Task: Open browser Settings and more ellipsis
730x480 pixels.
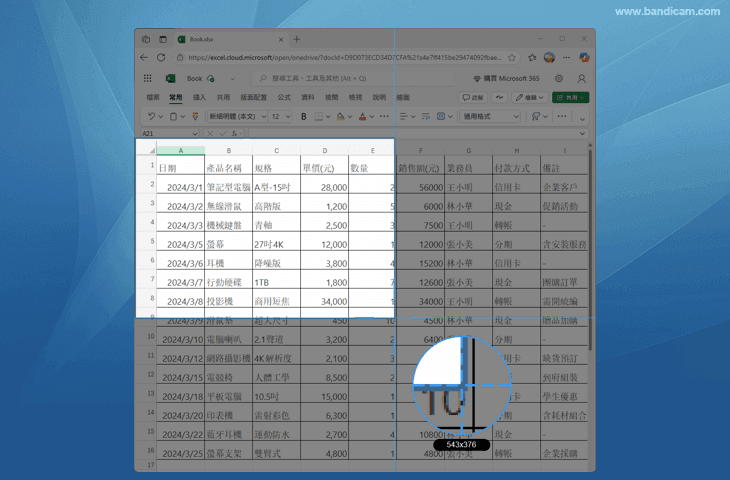Action: pyautogui.click(x=567, y=57)
